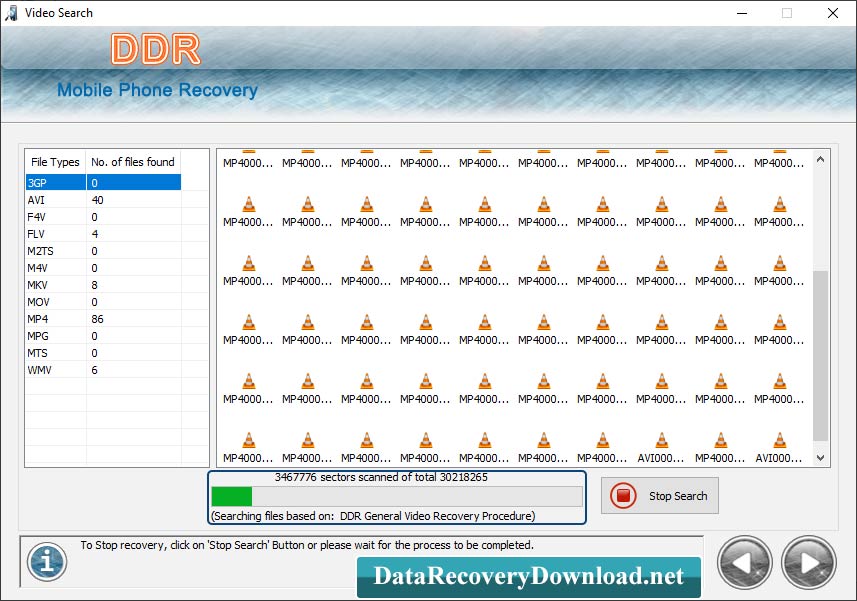Select the MKV file type row
This screenshot has height=601, width=857.
pos(103,285)
